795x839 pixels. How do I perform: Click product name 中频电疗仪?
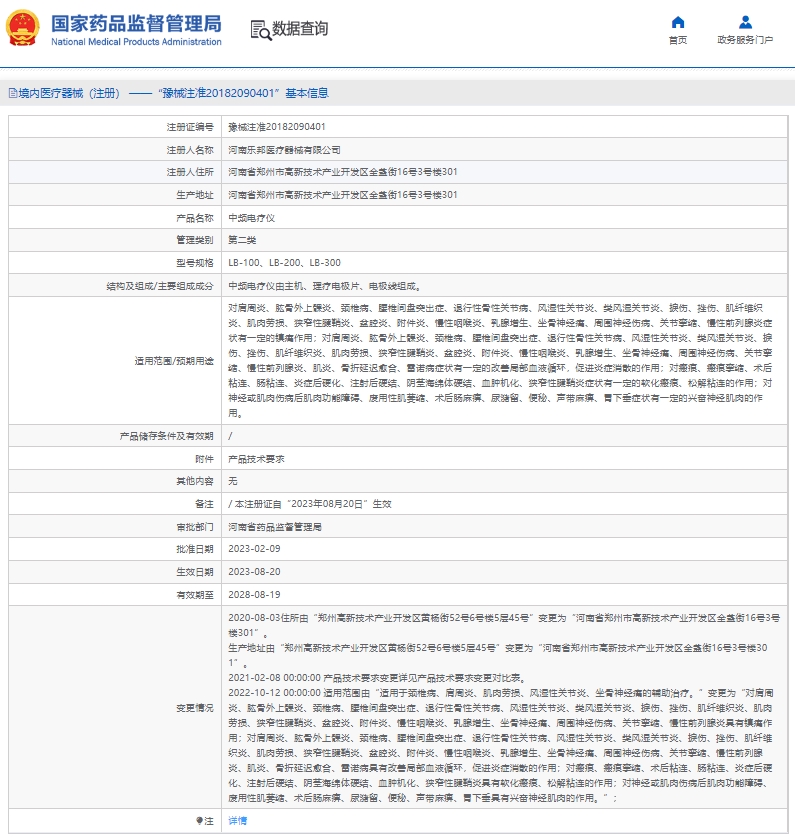[x=251, y=218]
